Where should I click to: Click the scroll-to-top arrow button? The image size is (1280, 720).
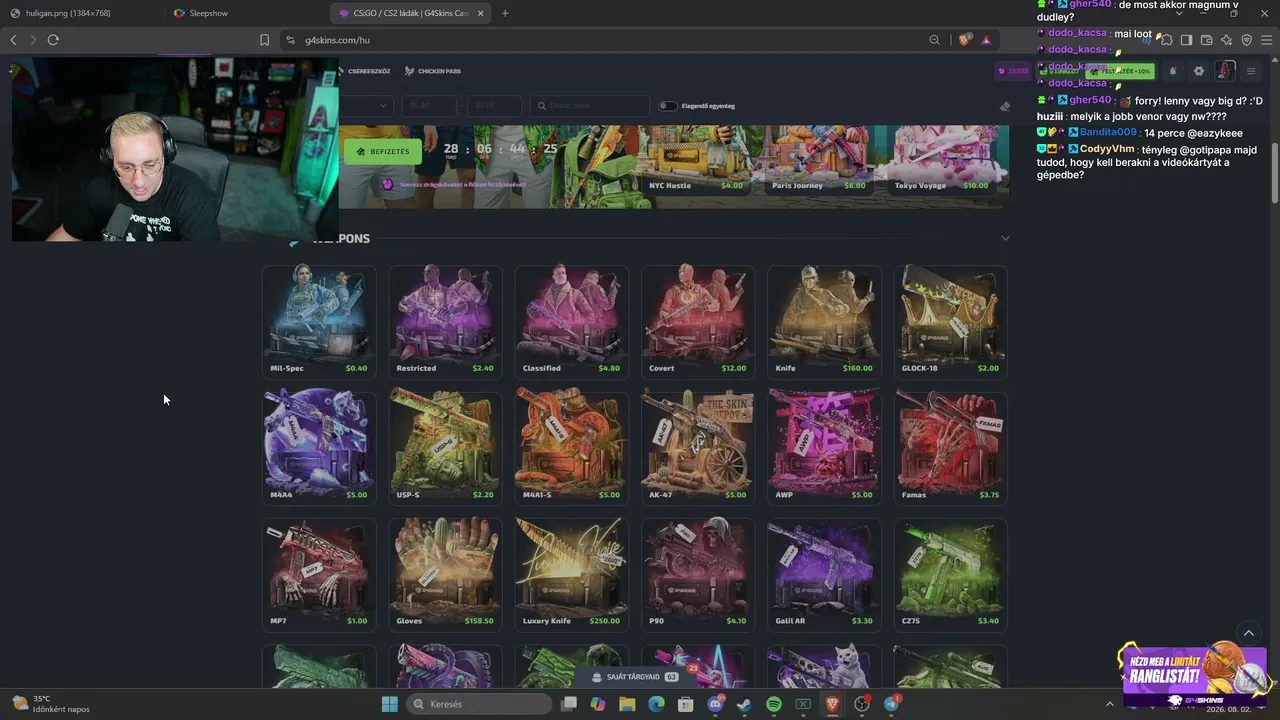[x=1248, y=633]
